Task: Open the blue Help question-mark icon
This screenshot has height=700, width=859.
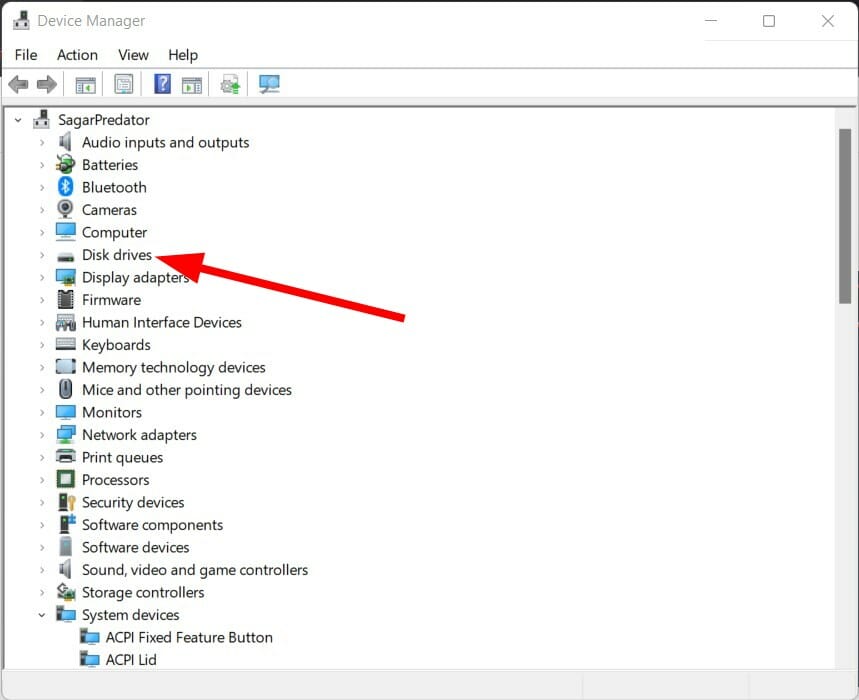Action: click(163, 84)
